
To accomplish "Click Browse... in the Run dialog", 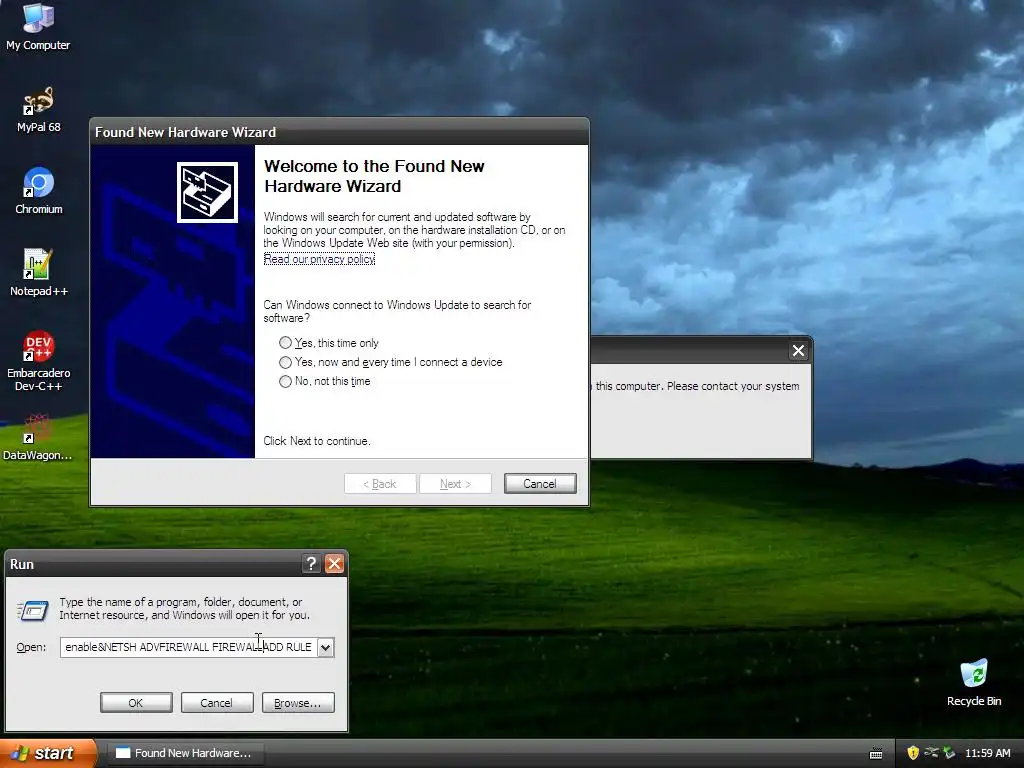I will tap(298, 703).
